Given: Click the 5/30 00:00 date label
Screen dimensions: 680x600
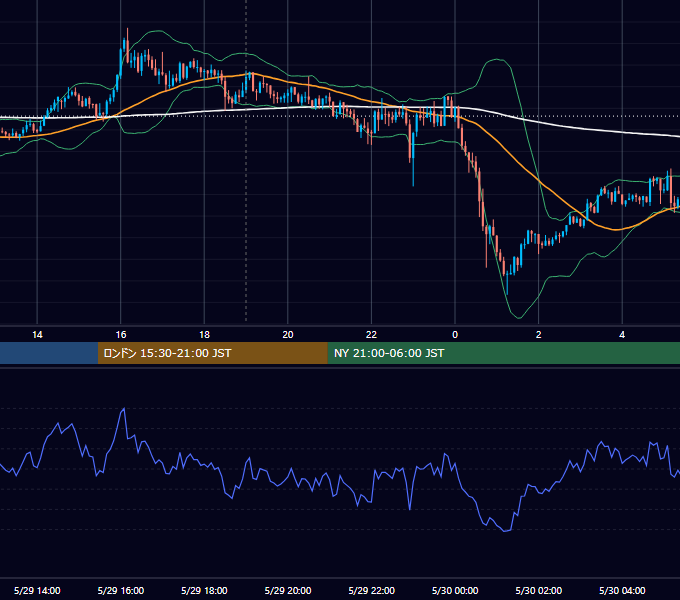Looking at the screenshot, I should click(455, 590).
